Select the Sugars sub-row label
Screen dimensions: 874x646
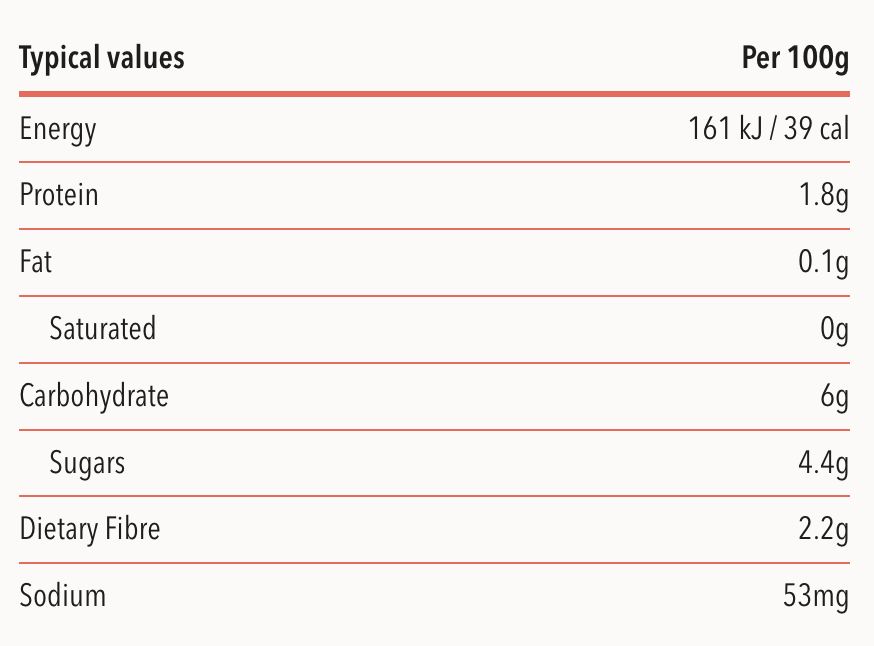point(88,463)
